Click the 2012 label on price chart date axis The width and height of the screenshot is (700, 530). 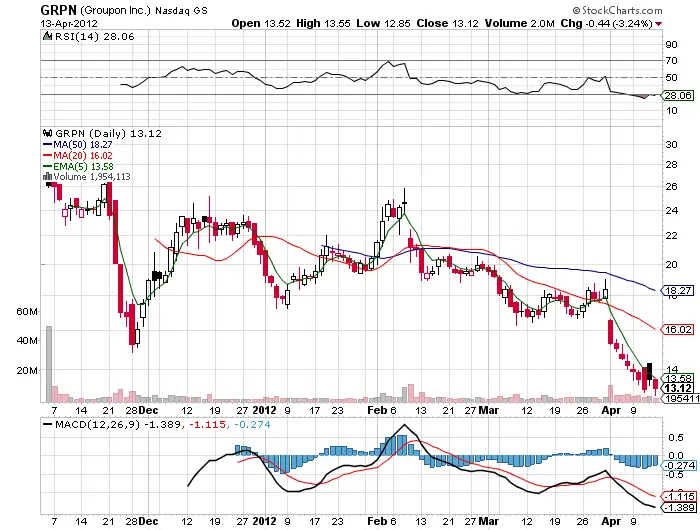pos(264,410)
